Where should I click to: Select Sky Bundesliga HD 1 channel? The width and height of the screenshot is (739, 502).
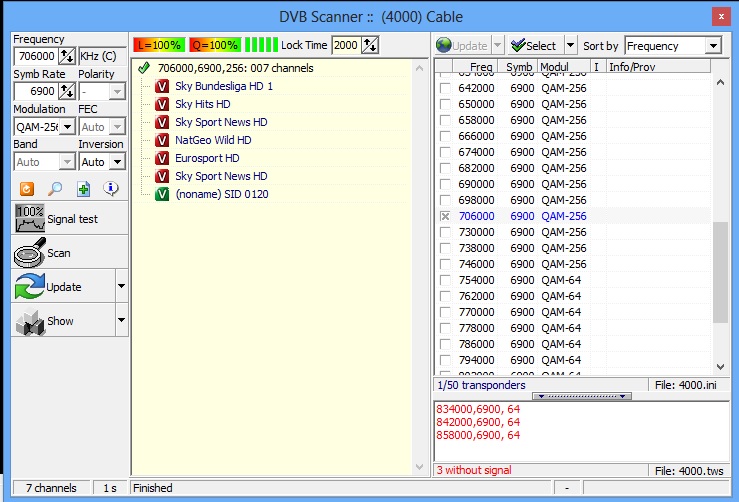click(224, 86)
